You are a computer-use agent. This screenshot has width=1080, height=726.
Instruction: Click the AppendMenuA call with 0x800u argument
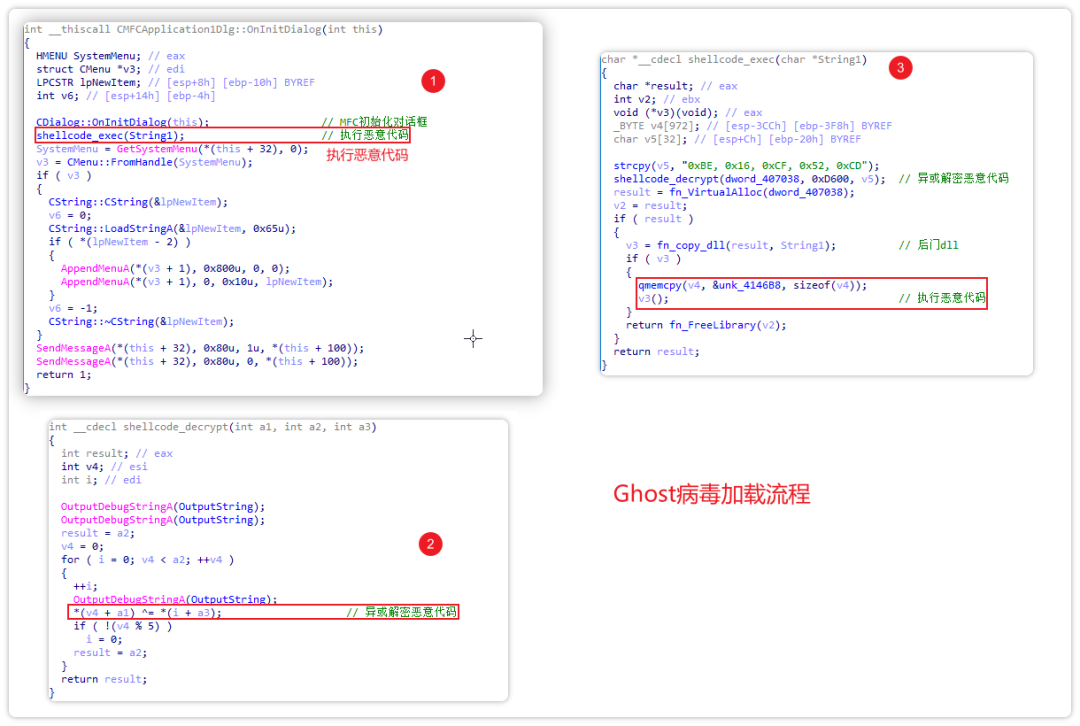[x=175, y=269]
